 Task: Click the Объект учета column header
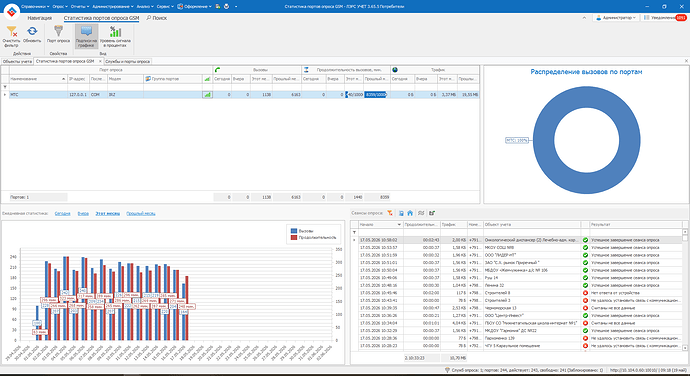[532, 225]
